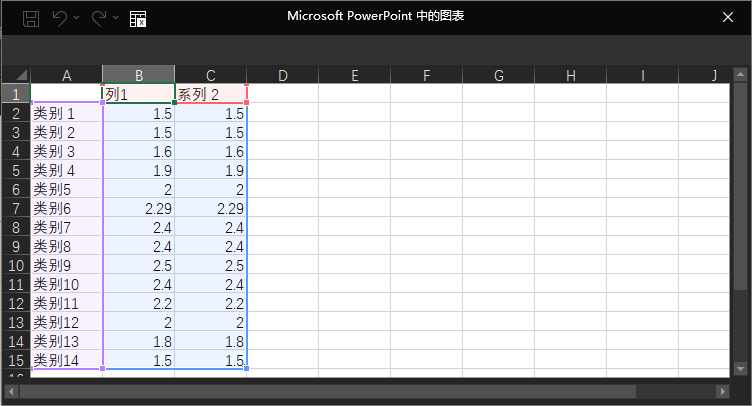Select value 1.6 in column B
Screen dimensions: 752x406
(139, 151)
